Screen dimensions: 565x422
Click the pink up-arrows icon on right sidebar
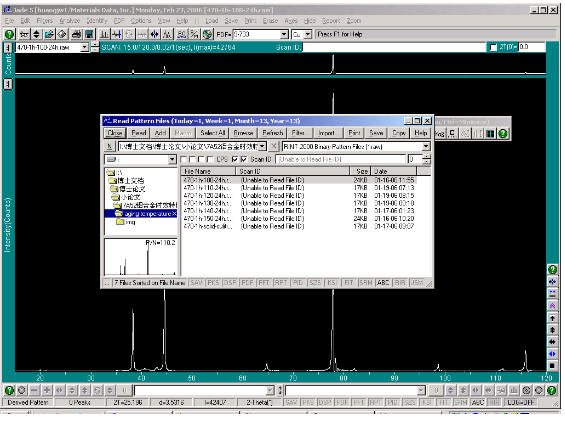click(552, 306)
